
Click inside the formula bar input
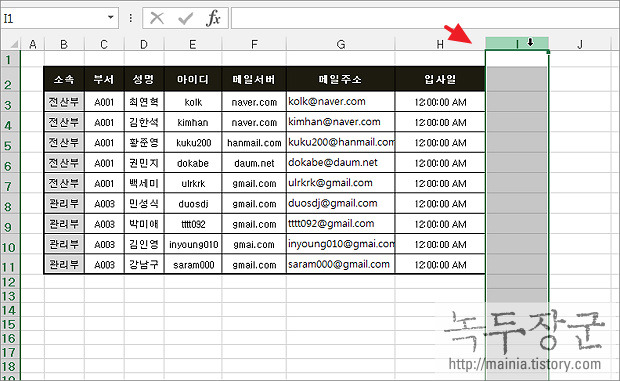coord(425,18)
